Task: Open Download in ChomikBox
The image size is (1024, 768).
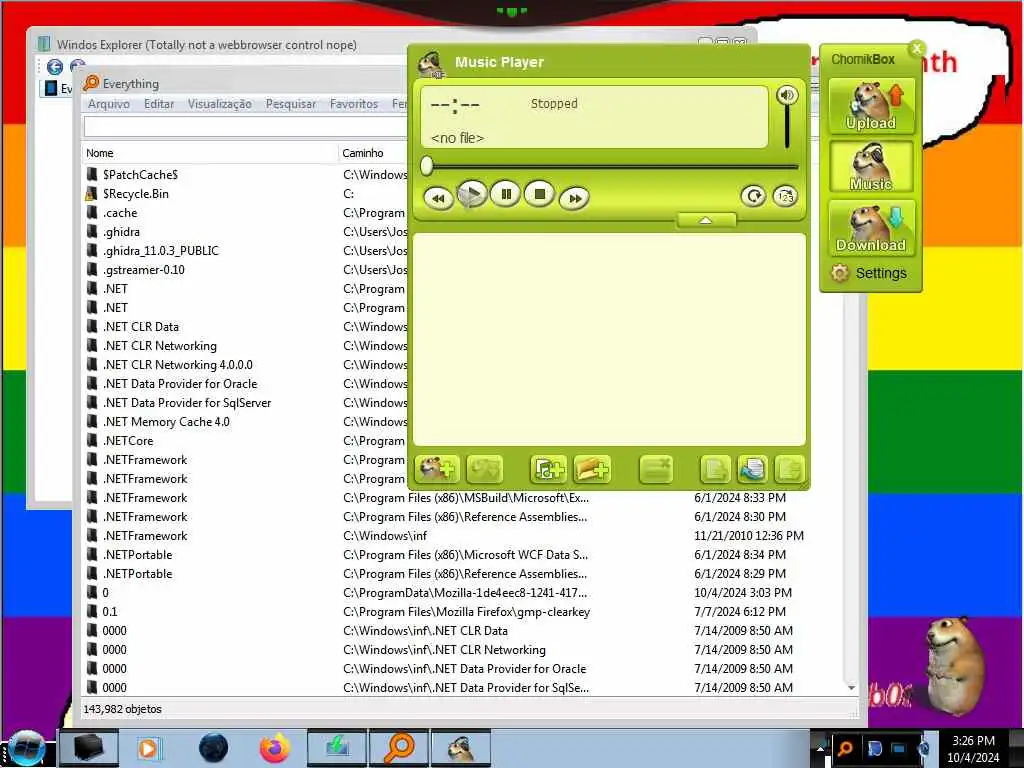Action: pyautogui.click(x=871, y=227)
